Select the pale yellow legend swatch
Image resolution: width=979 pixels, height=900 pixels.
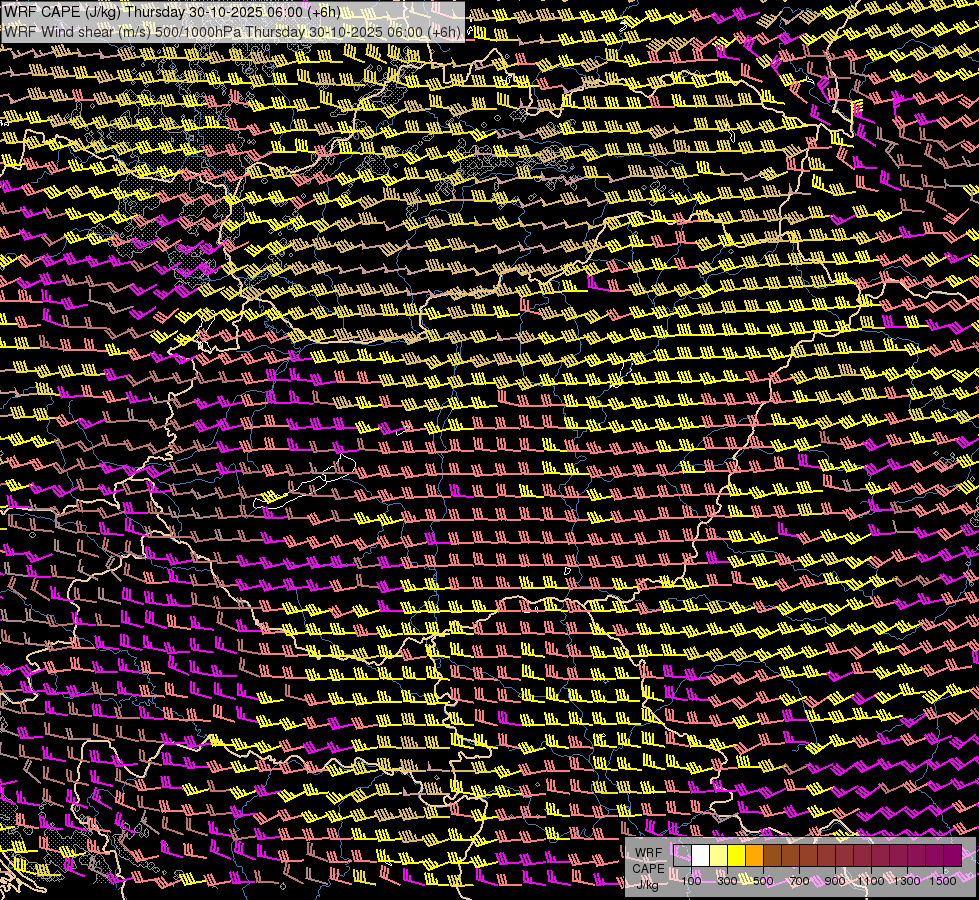[718, 855]
